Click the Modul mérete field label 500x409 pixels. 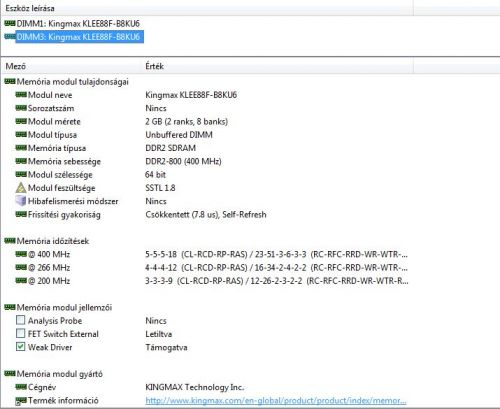click(x=54, y=121)
